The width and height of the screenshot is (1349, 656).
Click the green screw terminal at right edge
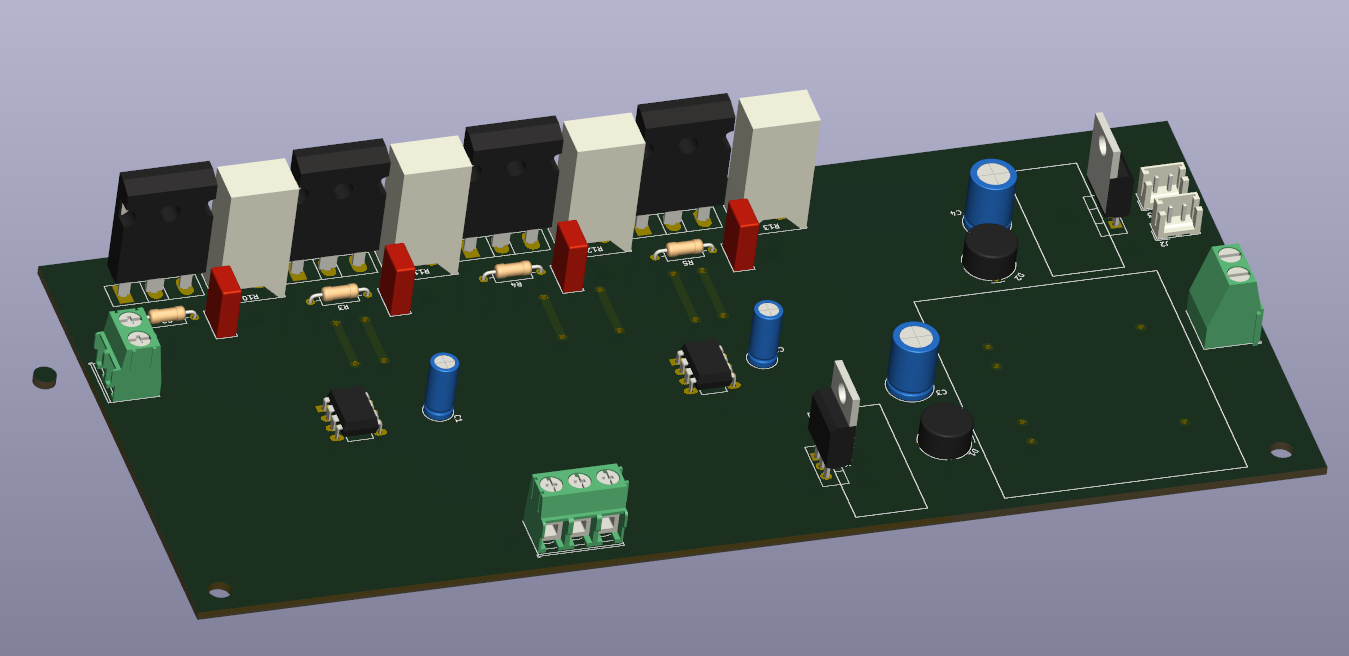coord(1224,297)
